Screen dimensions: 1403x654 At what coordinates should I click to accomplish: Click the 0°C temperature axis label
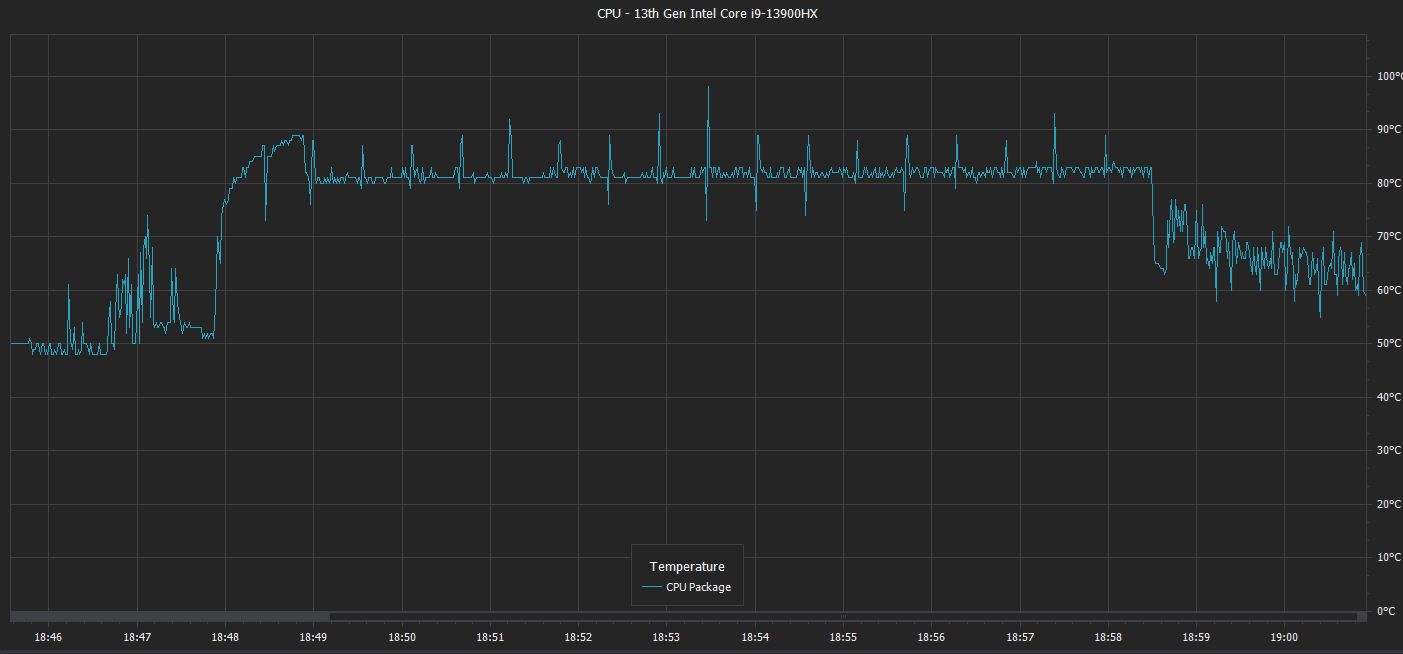pyautogui.click(x=1386, y=611)
